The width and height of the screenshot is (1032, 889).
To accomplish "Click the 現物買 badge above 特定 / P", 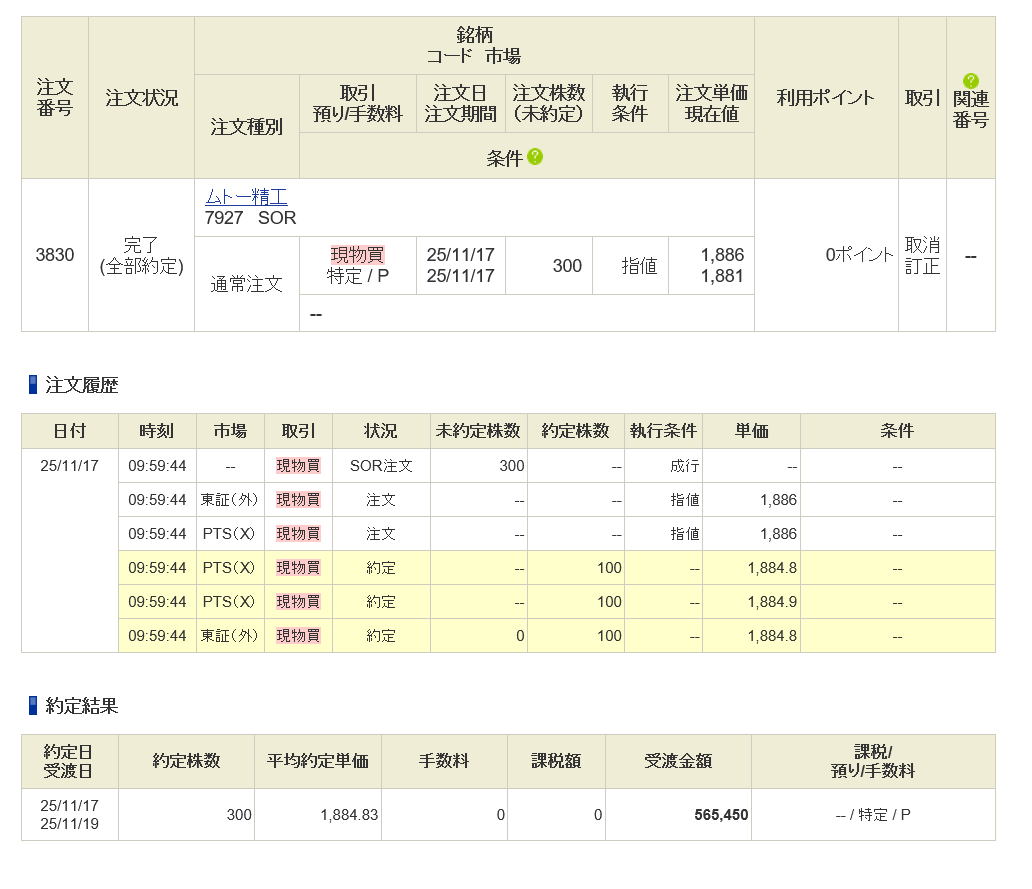I will pos(357,255).
